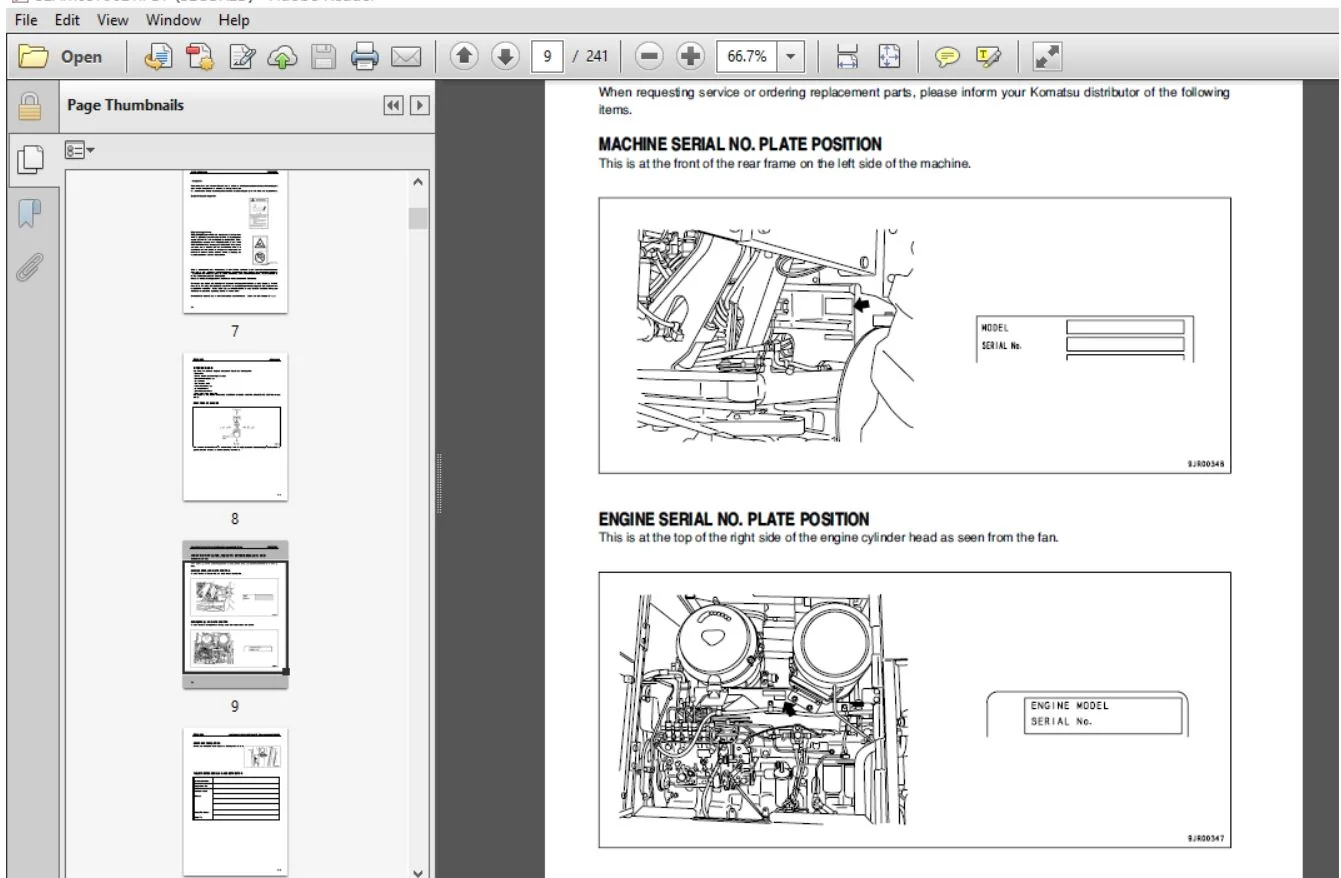Send file via email envelope icon
This screenshot has height=878, width=1341.
tap(405, 57)
